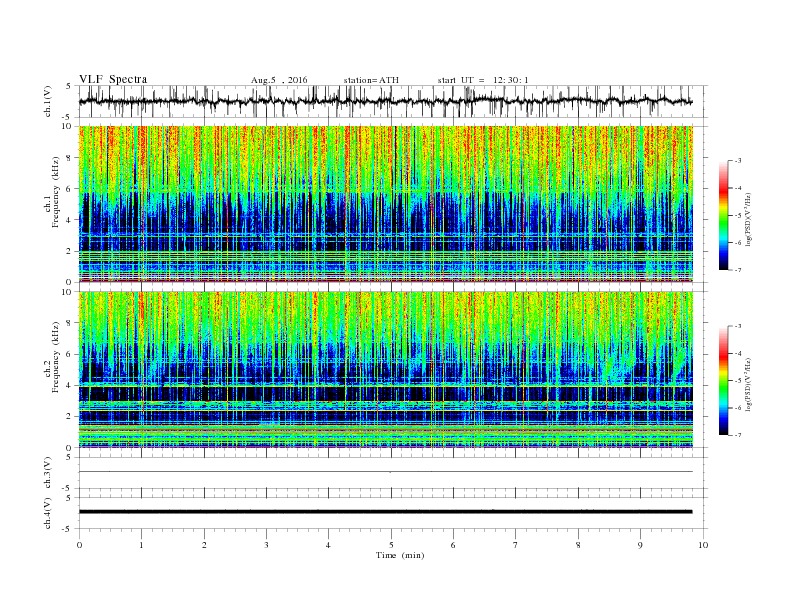This screenshot has width=792, height=612.
Task: Click the "8" kHz tick on ch.1 spectrogram axis
Action: (x=70, y=158)
